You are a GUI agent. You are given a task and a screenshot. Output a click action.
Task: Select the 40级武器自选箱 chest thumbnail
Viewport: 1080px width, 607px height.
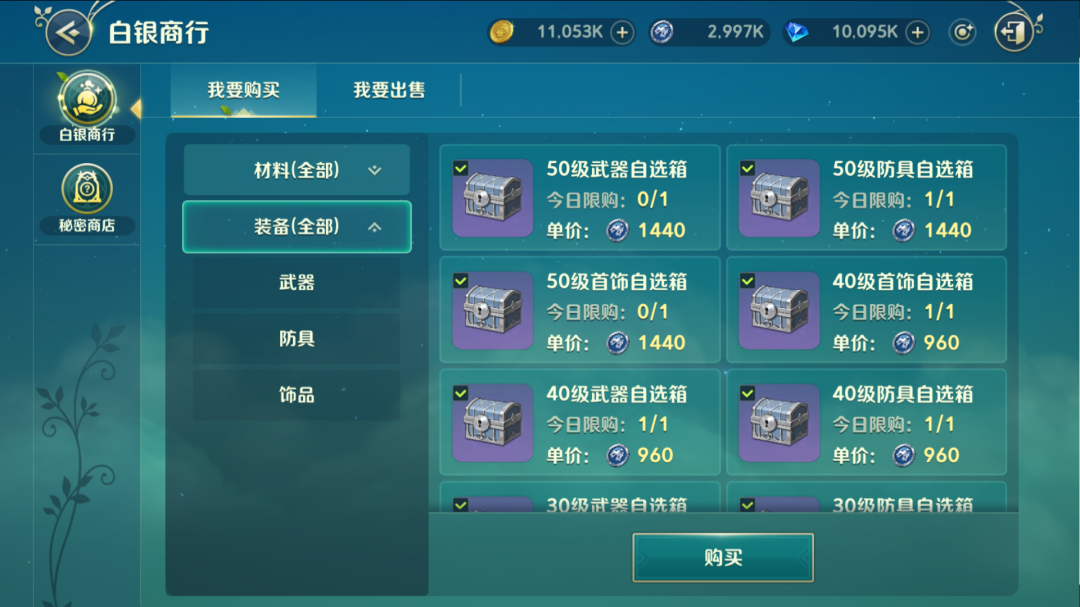pos(492,422)
